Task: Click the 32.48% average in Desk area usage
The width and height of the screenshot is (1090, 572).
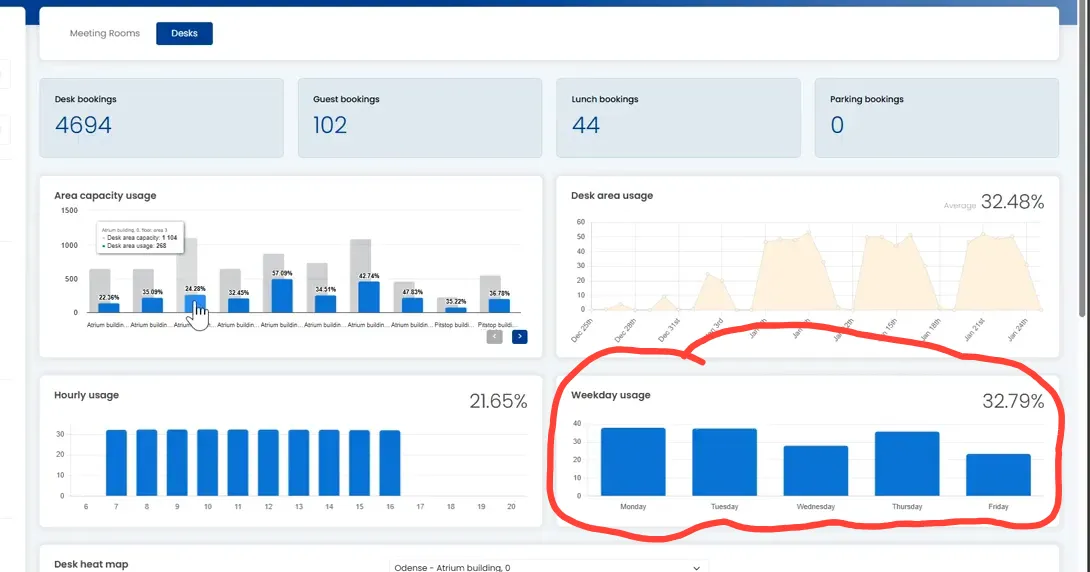Action: (1012, 202)
